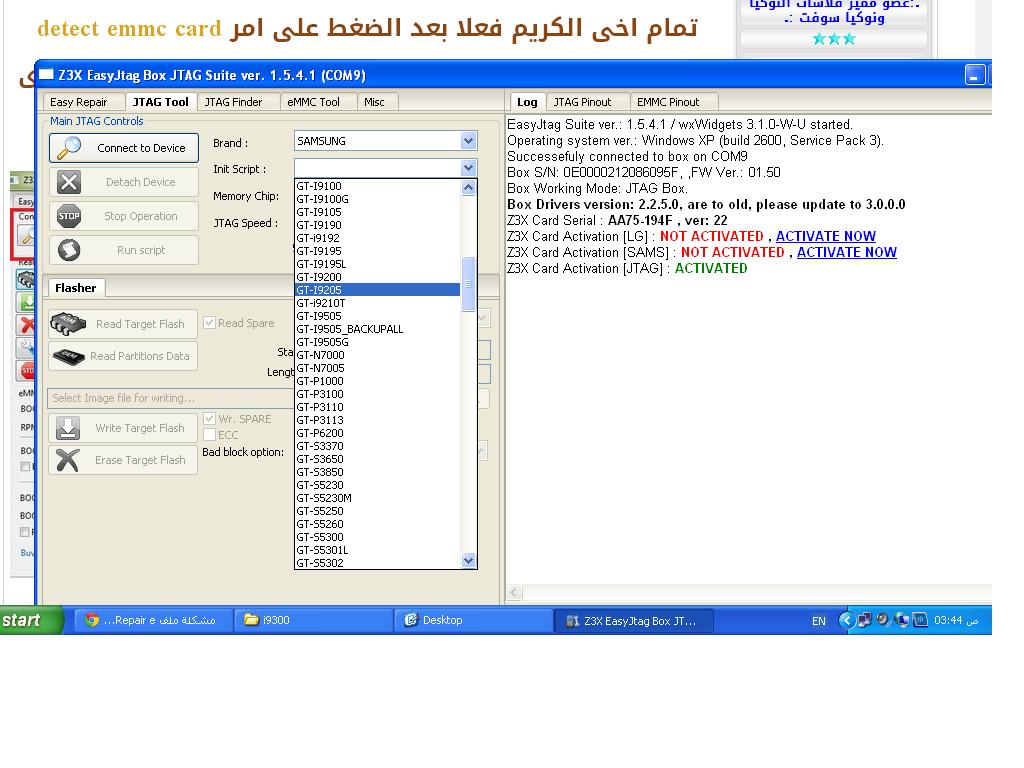Pick GT-P3100 from the dropdown list
Screen dimensions: 1024x768
tap(377, 394)
